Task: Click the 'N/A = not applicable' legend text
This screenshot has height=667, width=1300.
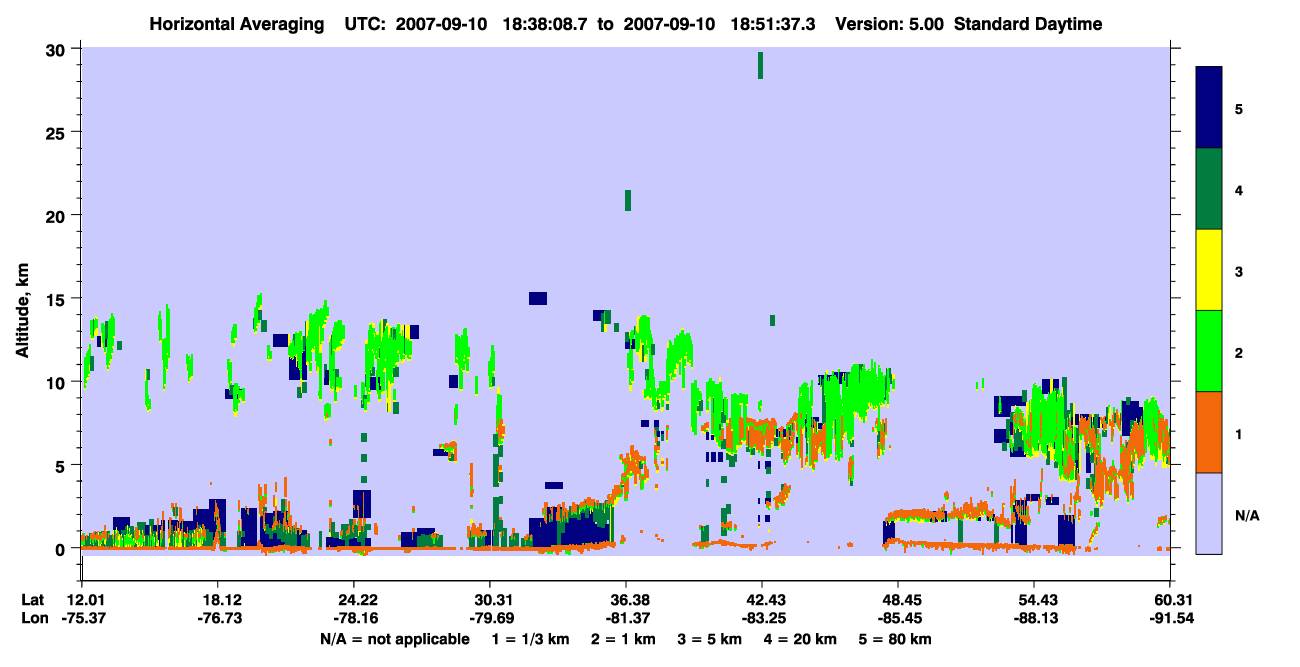Action: click(395, 639)
